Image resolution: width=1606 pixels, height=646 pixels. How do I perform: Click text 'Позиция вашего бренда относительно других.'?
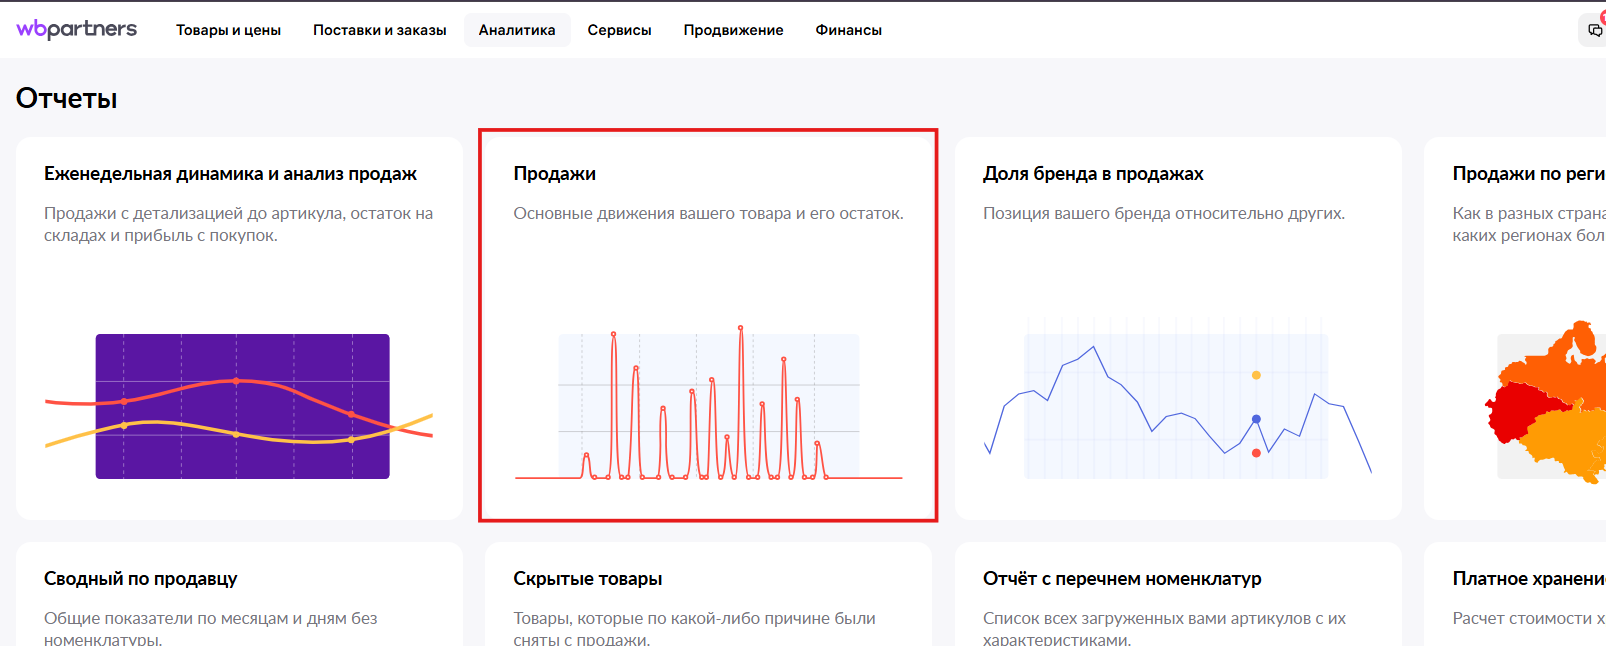coord(1164,213)
